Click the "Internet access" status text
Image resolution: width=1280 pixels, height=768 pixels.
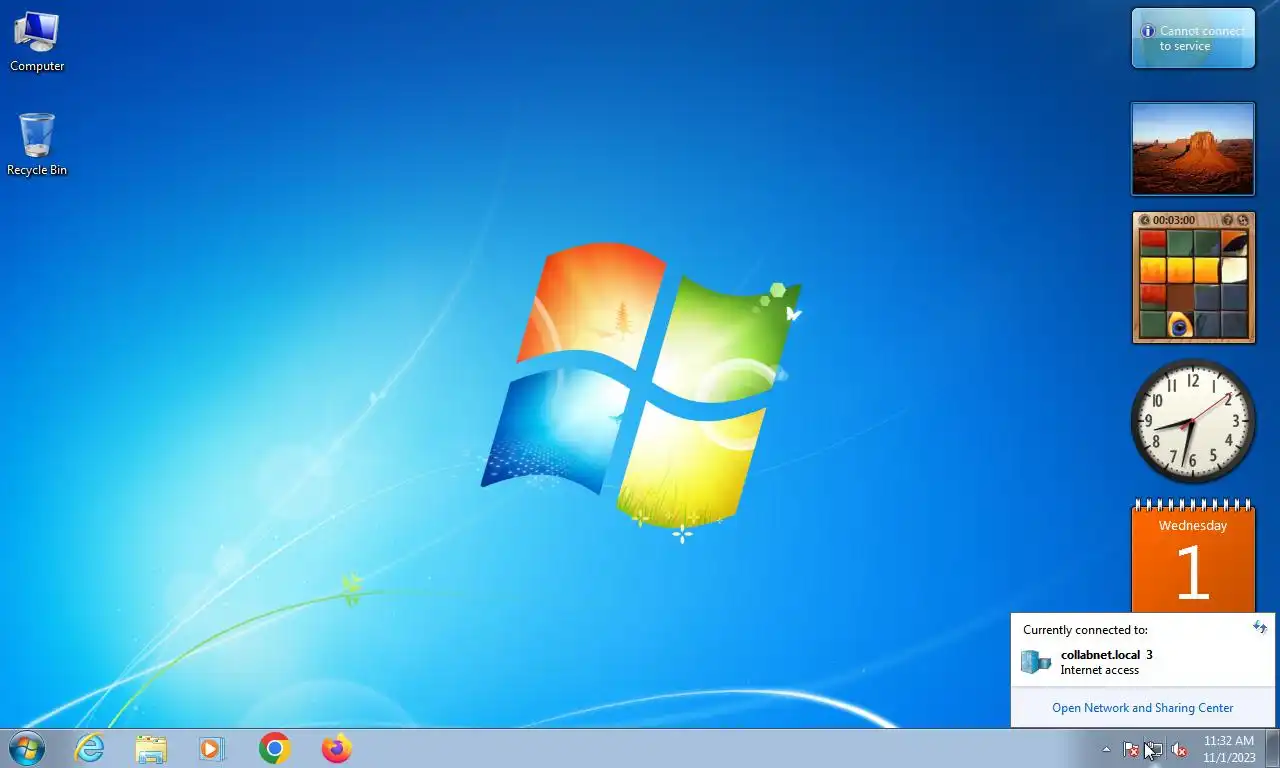[1100, 670]
